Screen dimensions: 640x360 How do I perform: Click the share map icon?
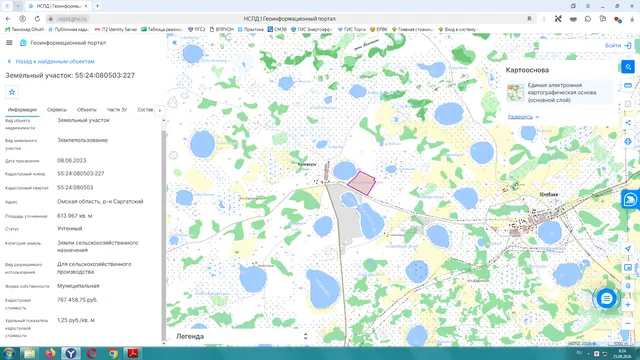(x=628, y=122)
